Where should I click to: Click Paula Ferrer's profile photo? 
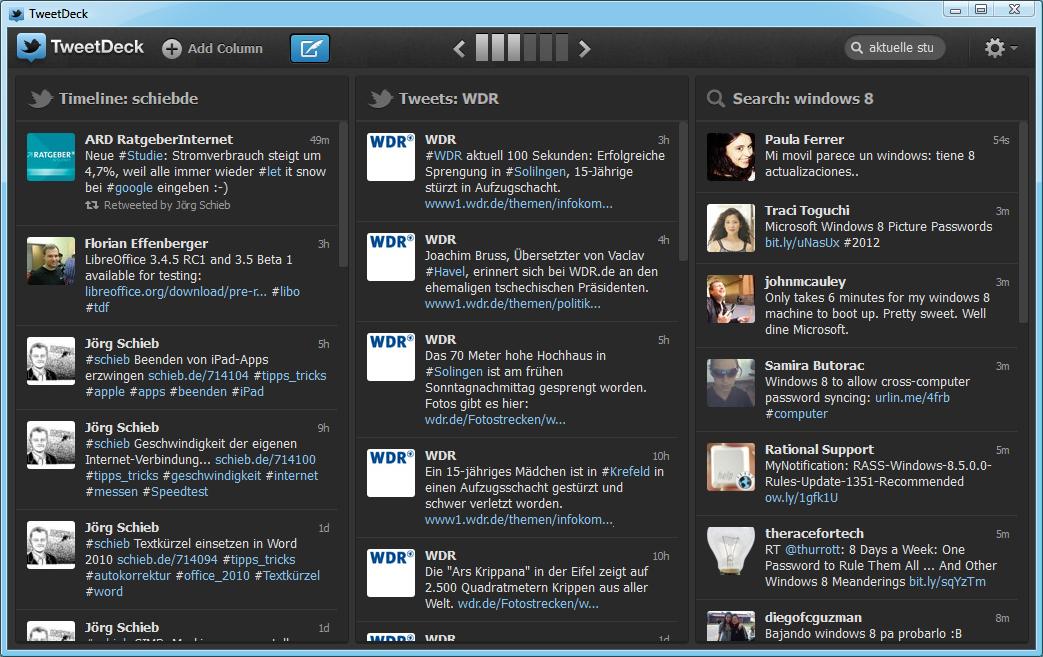(x=731, y=157)
